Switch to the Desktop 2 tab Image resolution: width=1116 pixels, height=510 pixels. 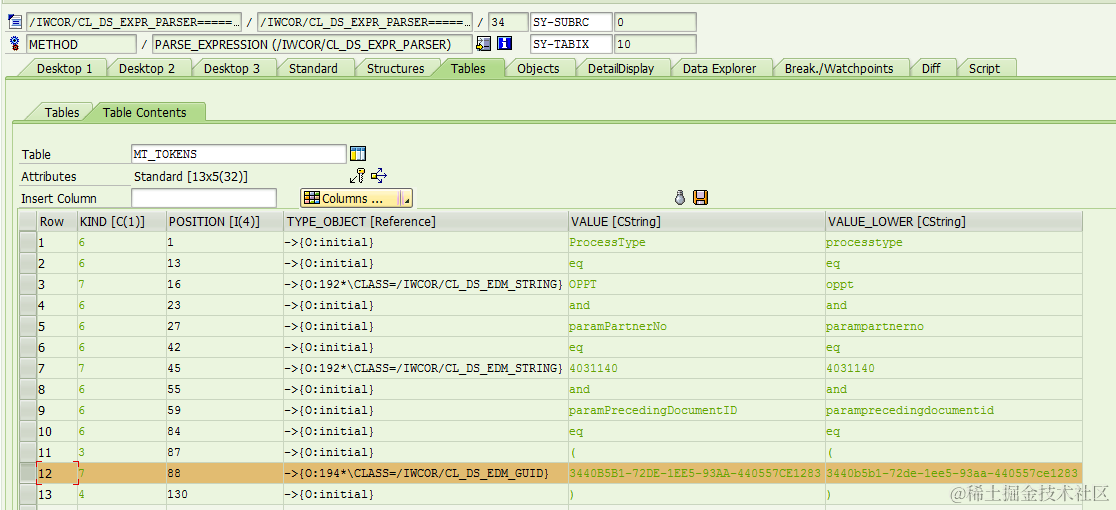[147, 68]
